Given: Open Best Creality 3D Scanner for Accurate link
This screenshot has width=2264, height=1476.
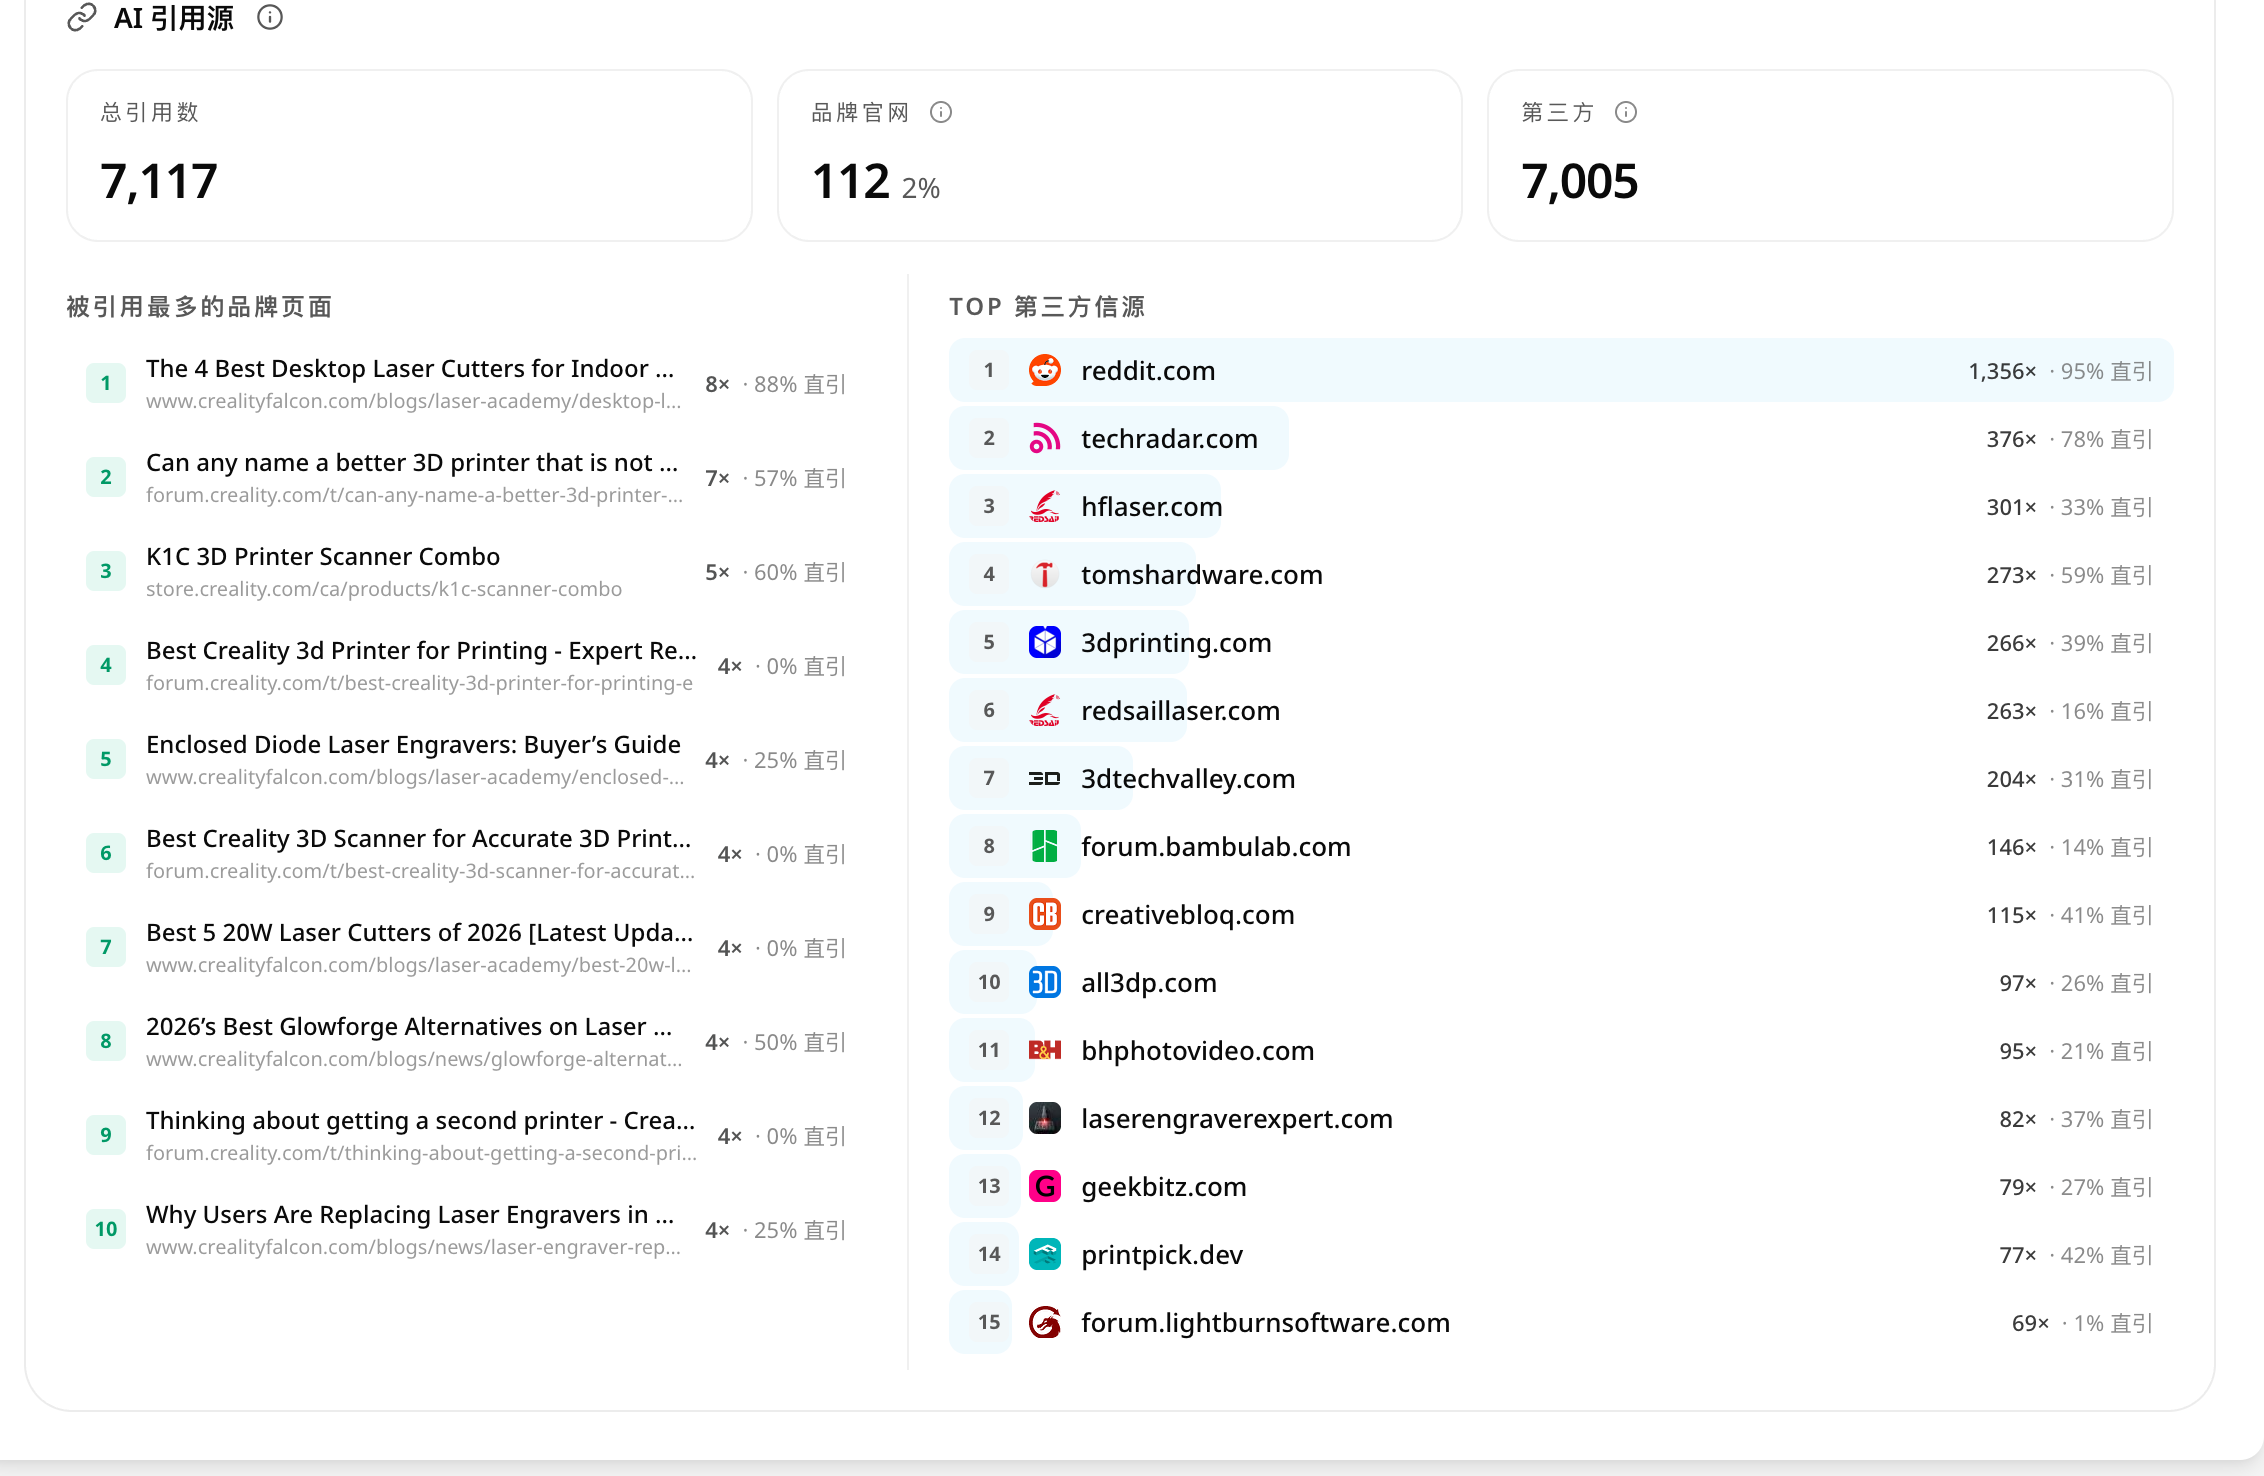Looking at the screenshot, I should (x=419, y=839).
